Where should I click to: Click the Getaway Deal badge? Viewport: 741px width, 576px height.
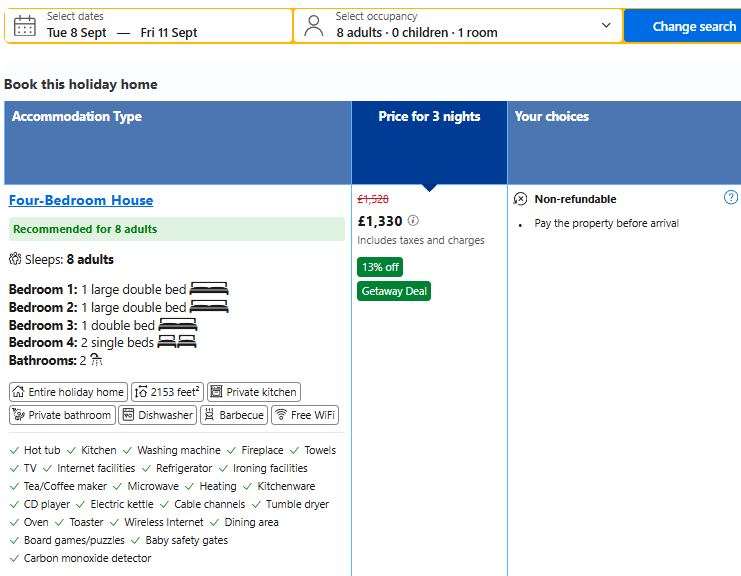394,291
